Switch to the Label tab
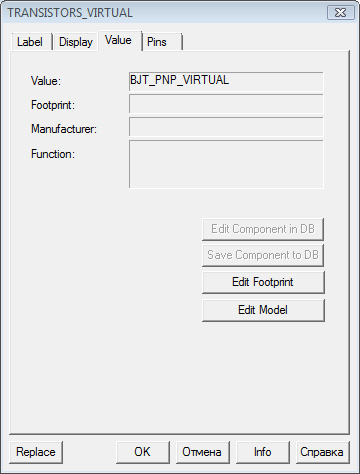Screen dimensions: 360x474 pyautogui.click(x=31, y=42)
